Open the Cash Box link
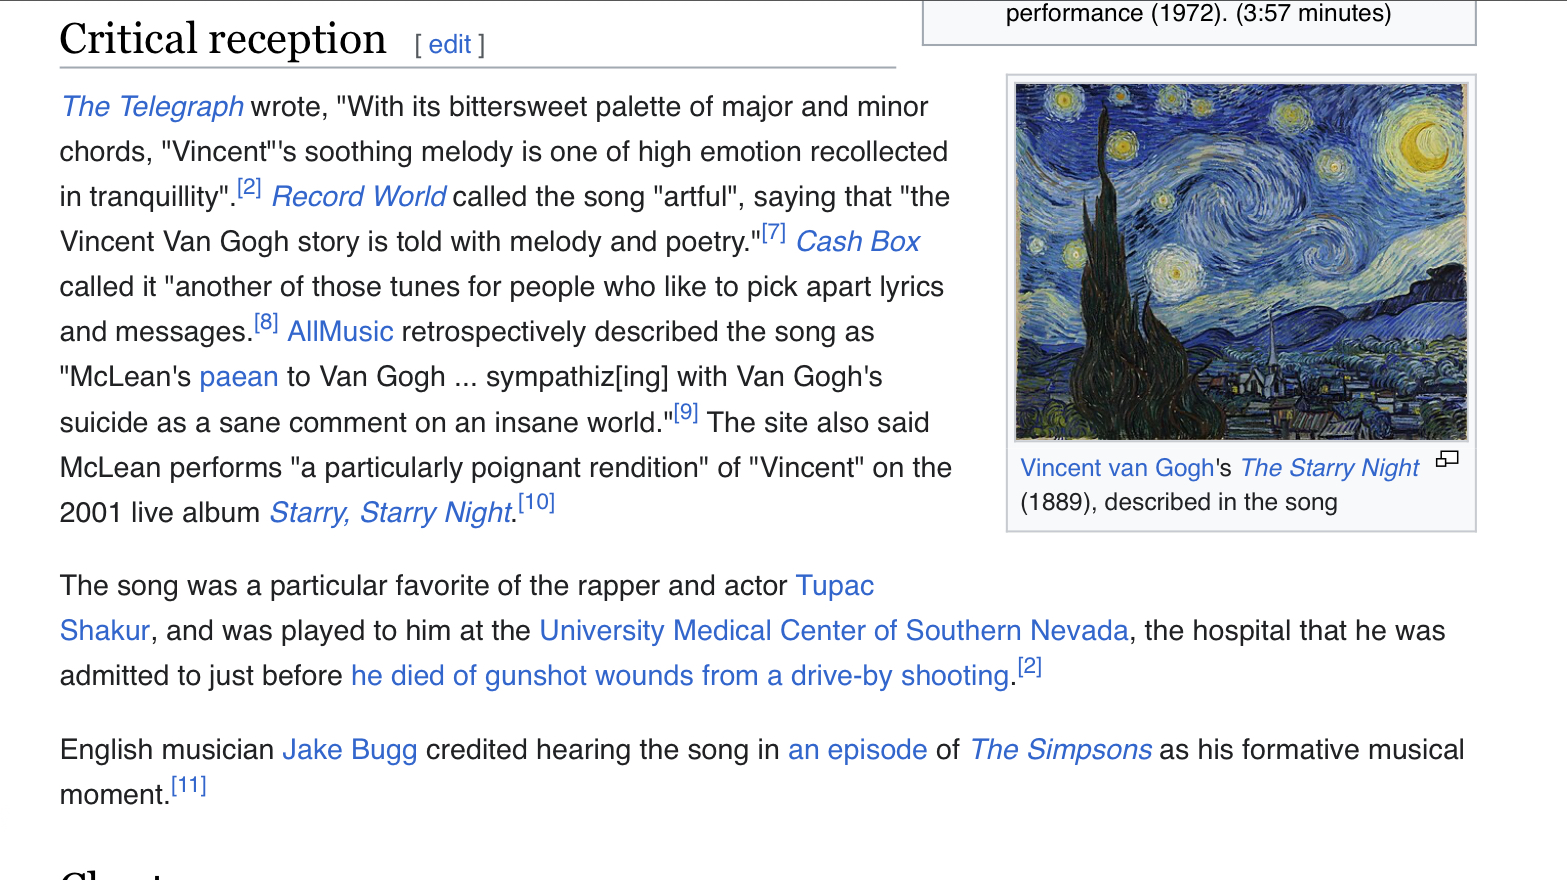 click(857, 242)
